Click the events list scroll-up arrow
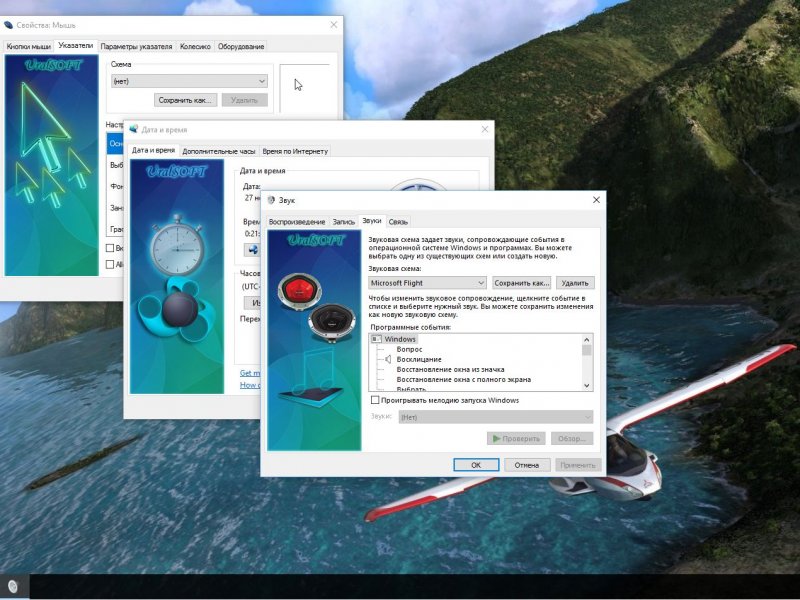Image resolution: width=800 pixels, height=600 pixels. [x=587, y=339]
